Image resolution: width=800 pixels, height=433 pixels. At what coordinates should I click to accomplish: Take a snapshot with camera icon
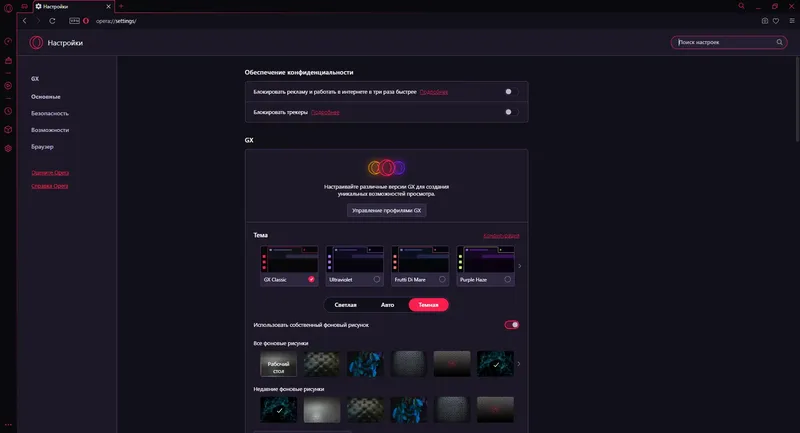point(764,21)
